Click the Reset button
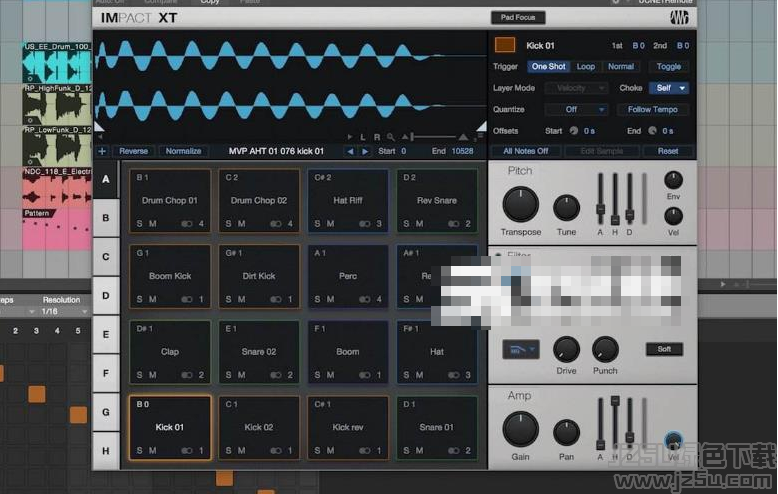Image resolution: width=778 pixels, height=494 pixels. pos(668,151)
